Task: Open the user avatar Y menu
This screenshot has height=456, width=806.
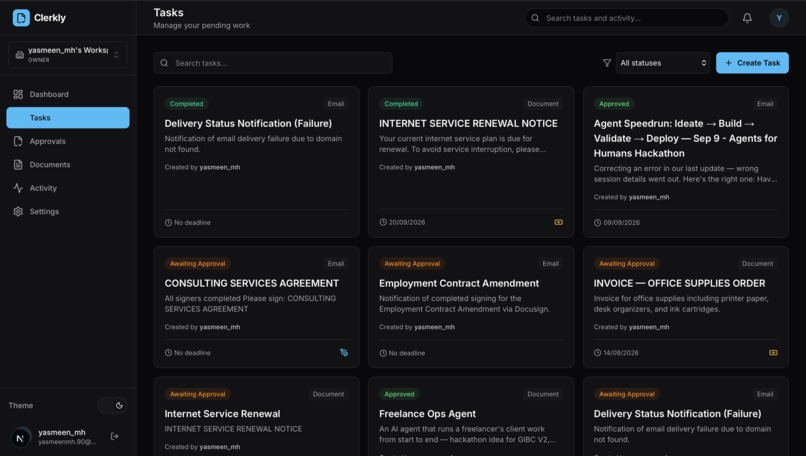Action: (779, 18)
